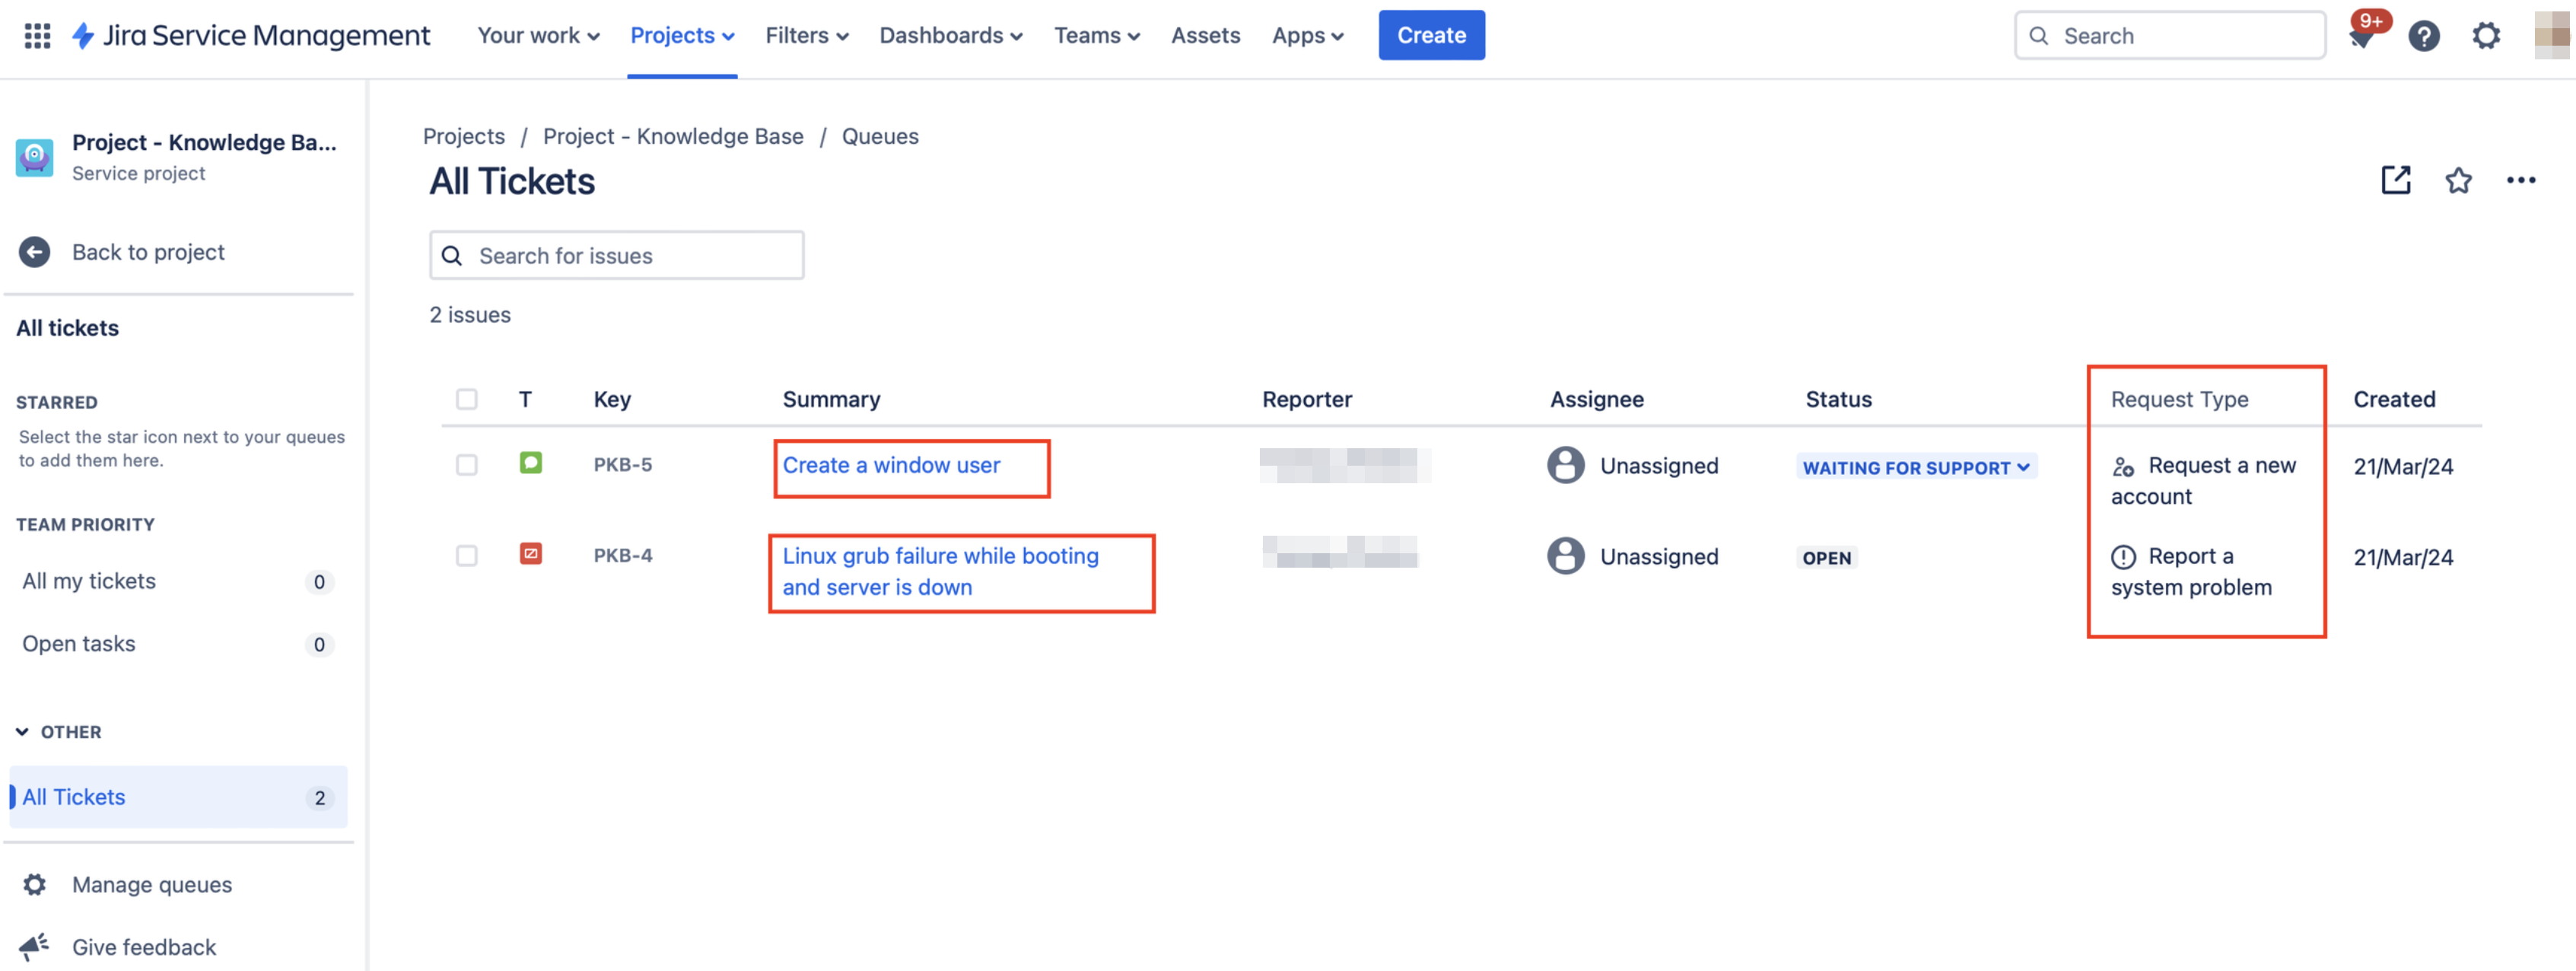Open the app switcher grid icon
The height and width of the screenshot is (971, 2576).
37,36
